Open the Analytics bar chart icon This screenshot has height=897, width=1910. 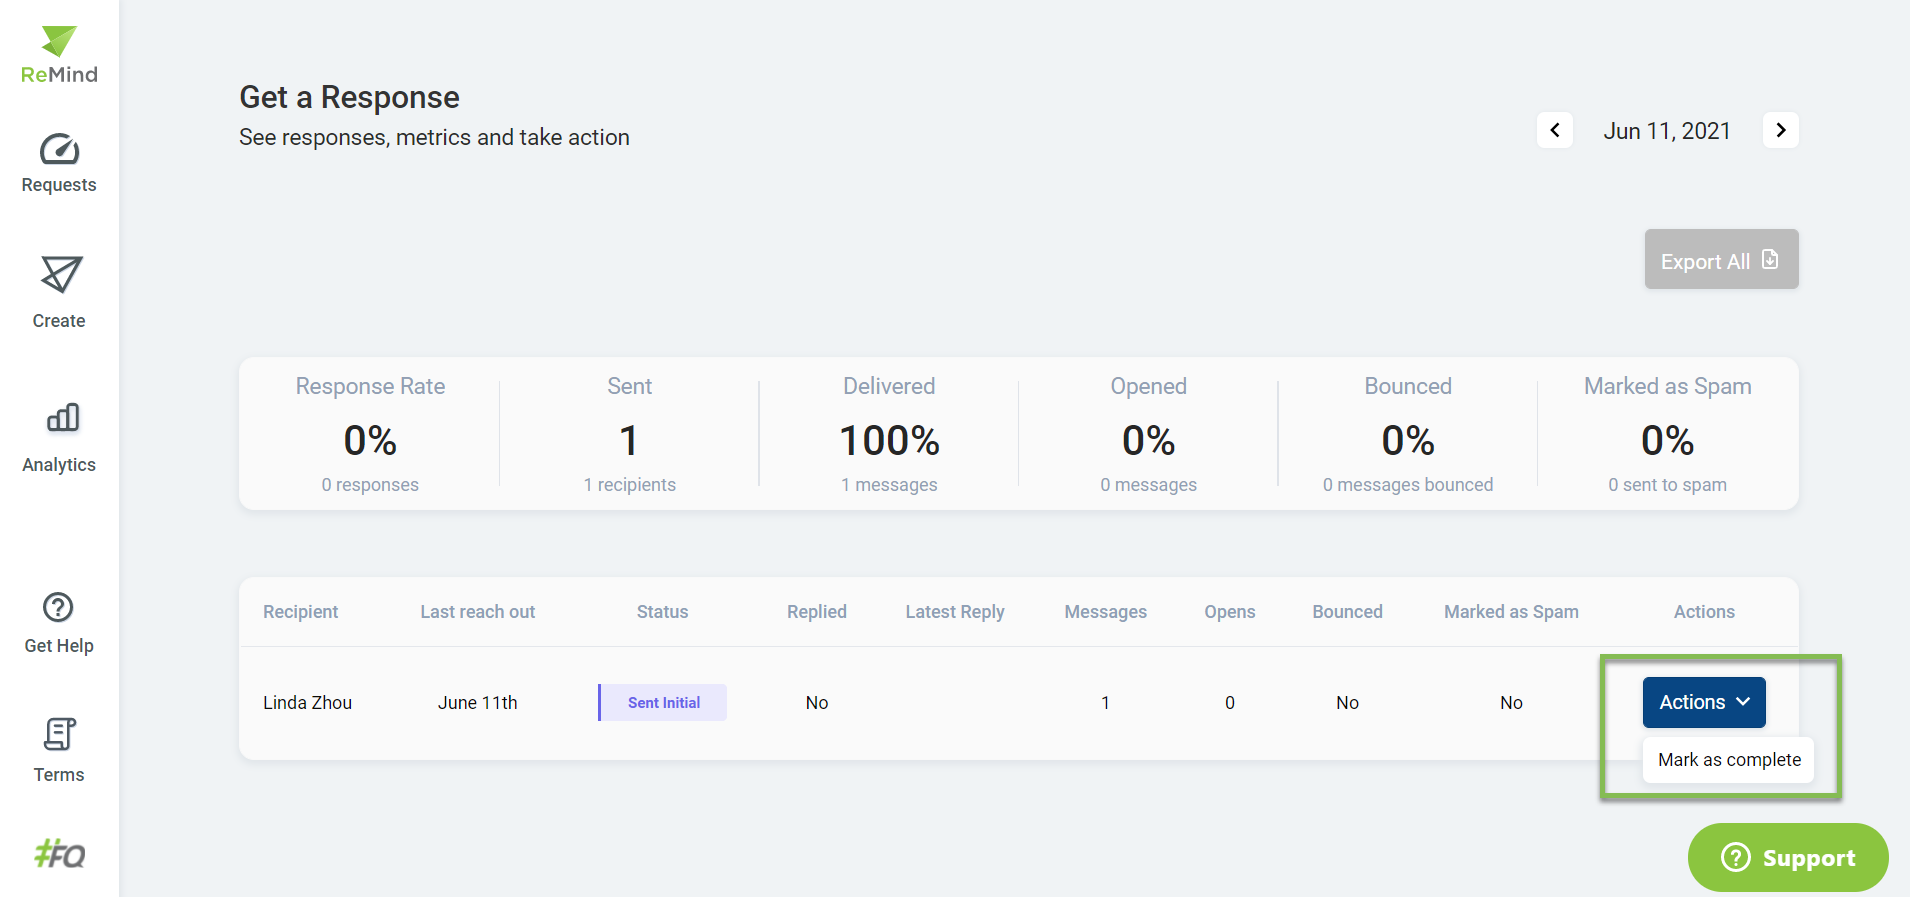click(x=62, y=418)
